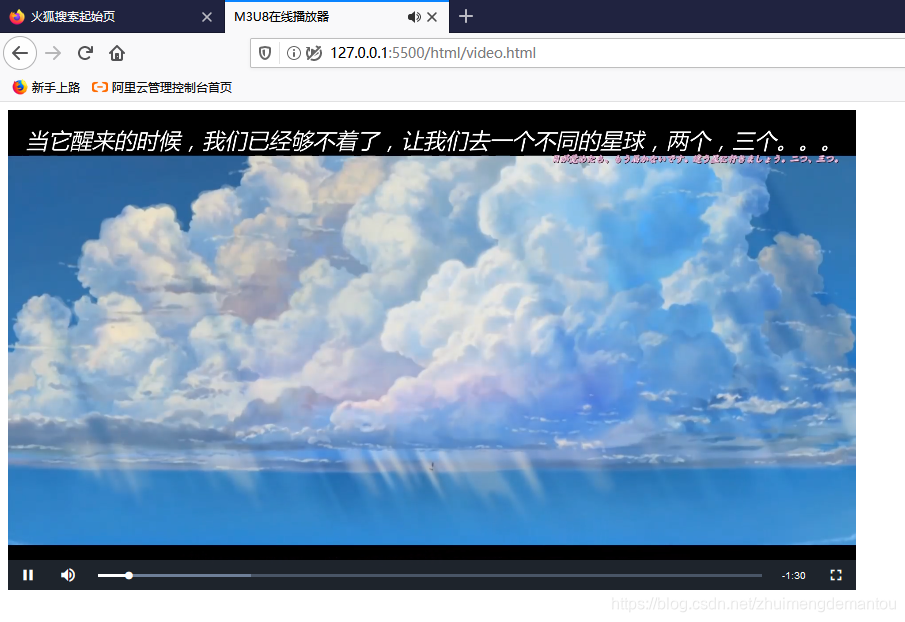Focus the address bar URL field
This screenshot has height=622, width=905.
[577, 53]
